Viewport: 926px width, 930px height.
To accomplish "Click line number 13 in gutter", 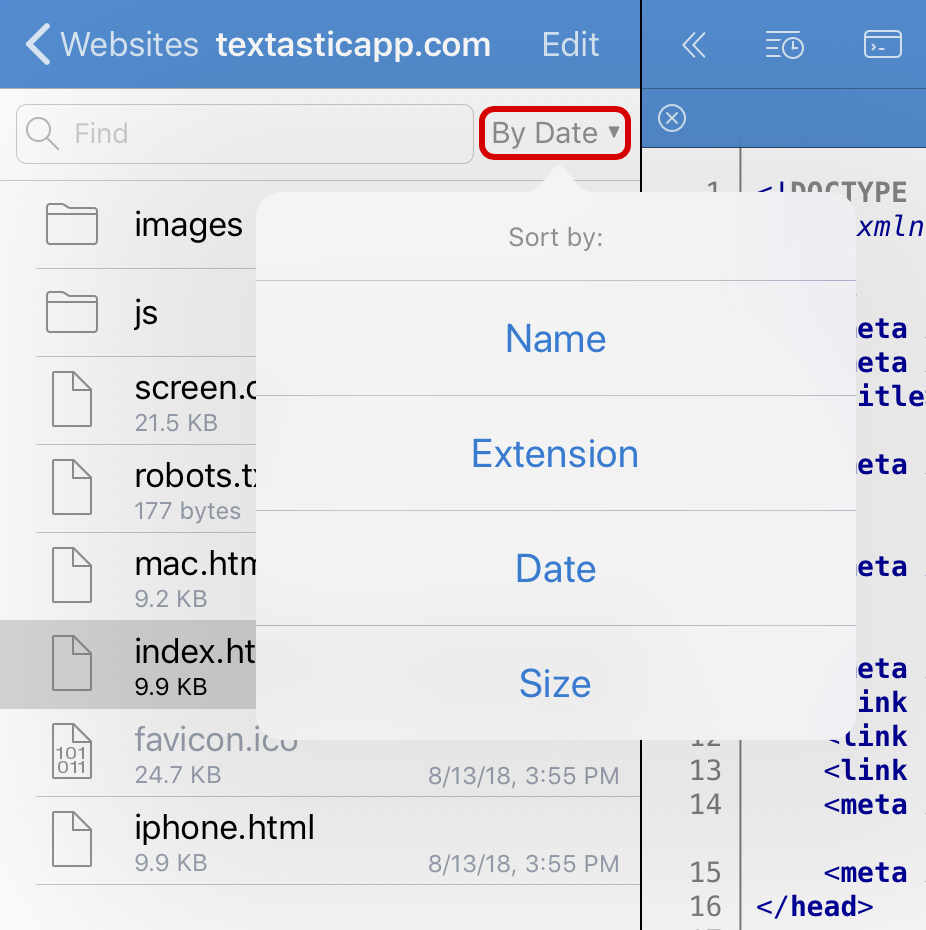I will pos(705,770).
